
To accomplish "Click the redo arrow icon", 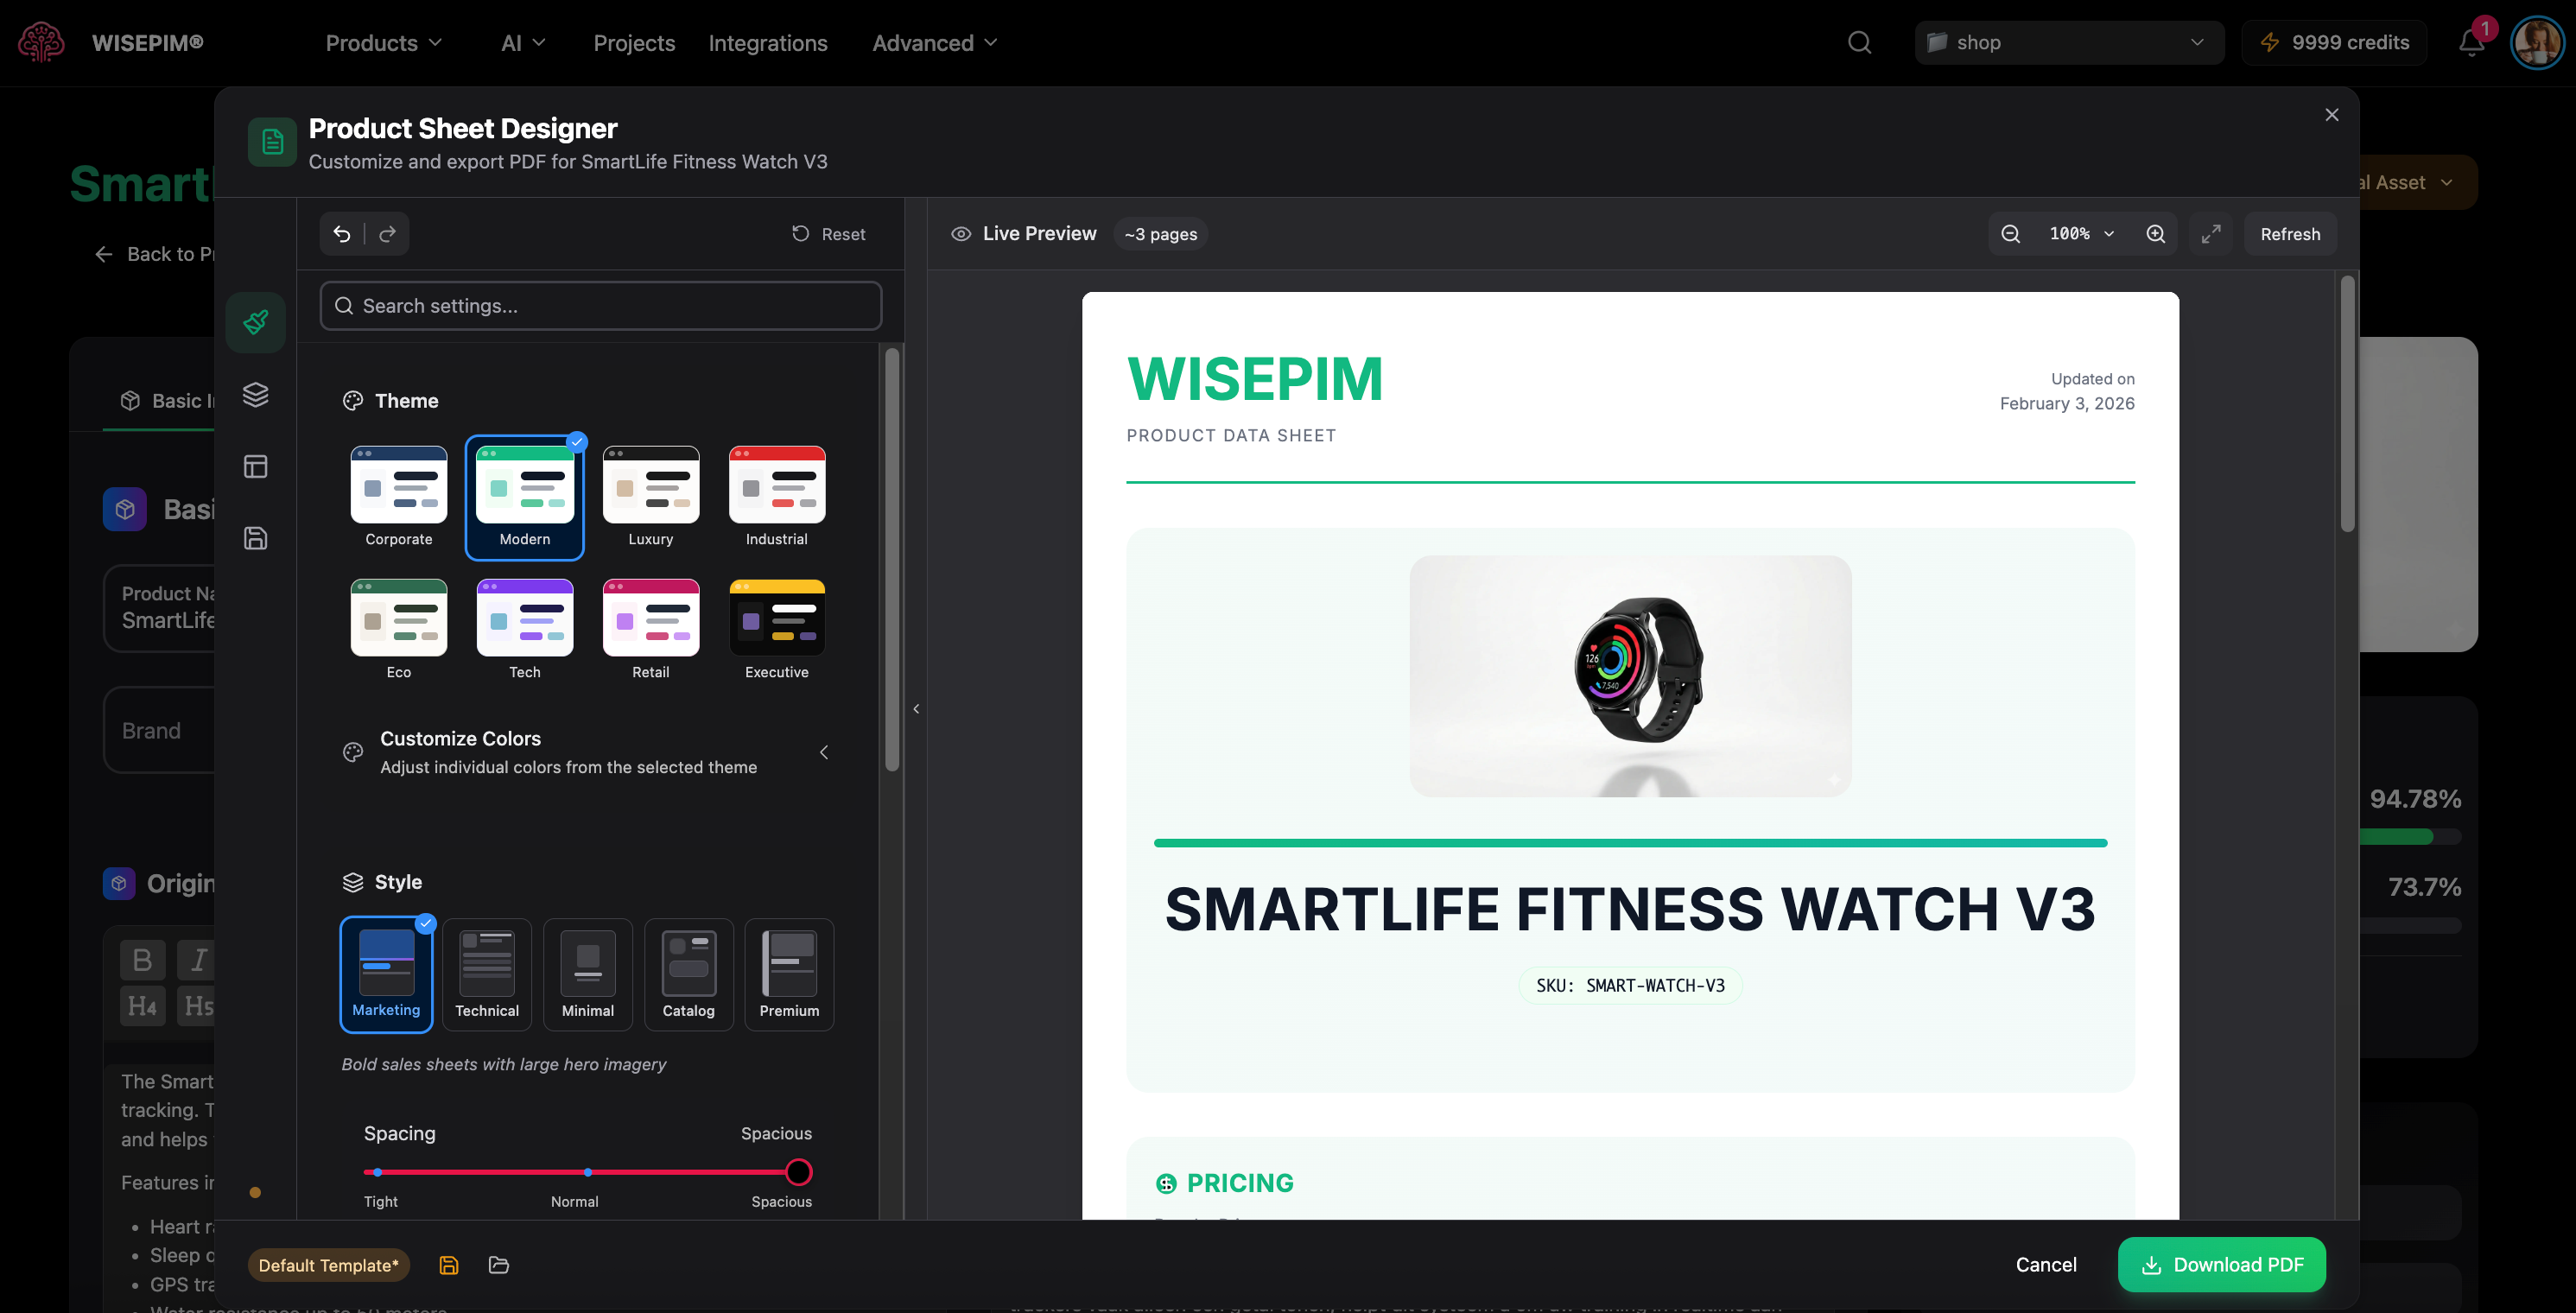I will tap(388, 234).
